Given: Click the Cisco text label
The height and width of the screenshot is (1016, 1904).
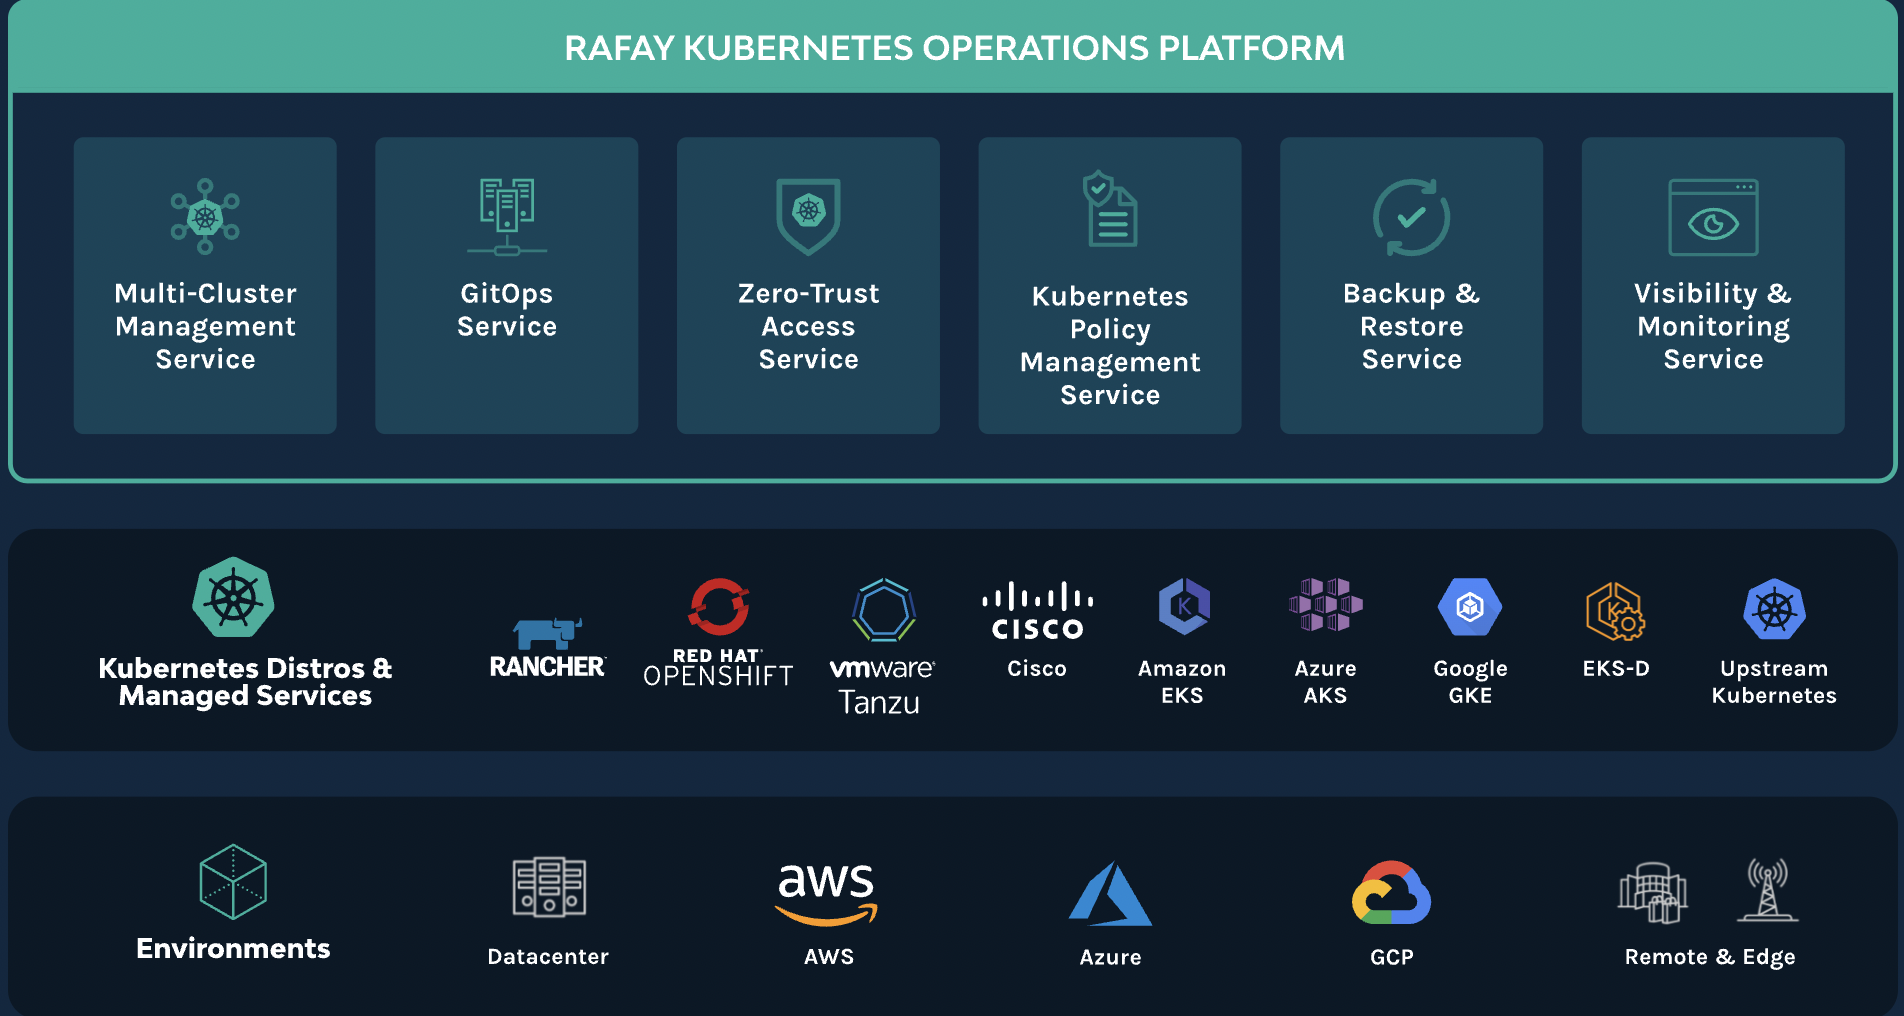Looking at the screenshot, I should point(1037,668).
